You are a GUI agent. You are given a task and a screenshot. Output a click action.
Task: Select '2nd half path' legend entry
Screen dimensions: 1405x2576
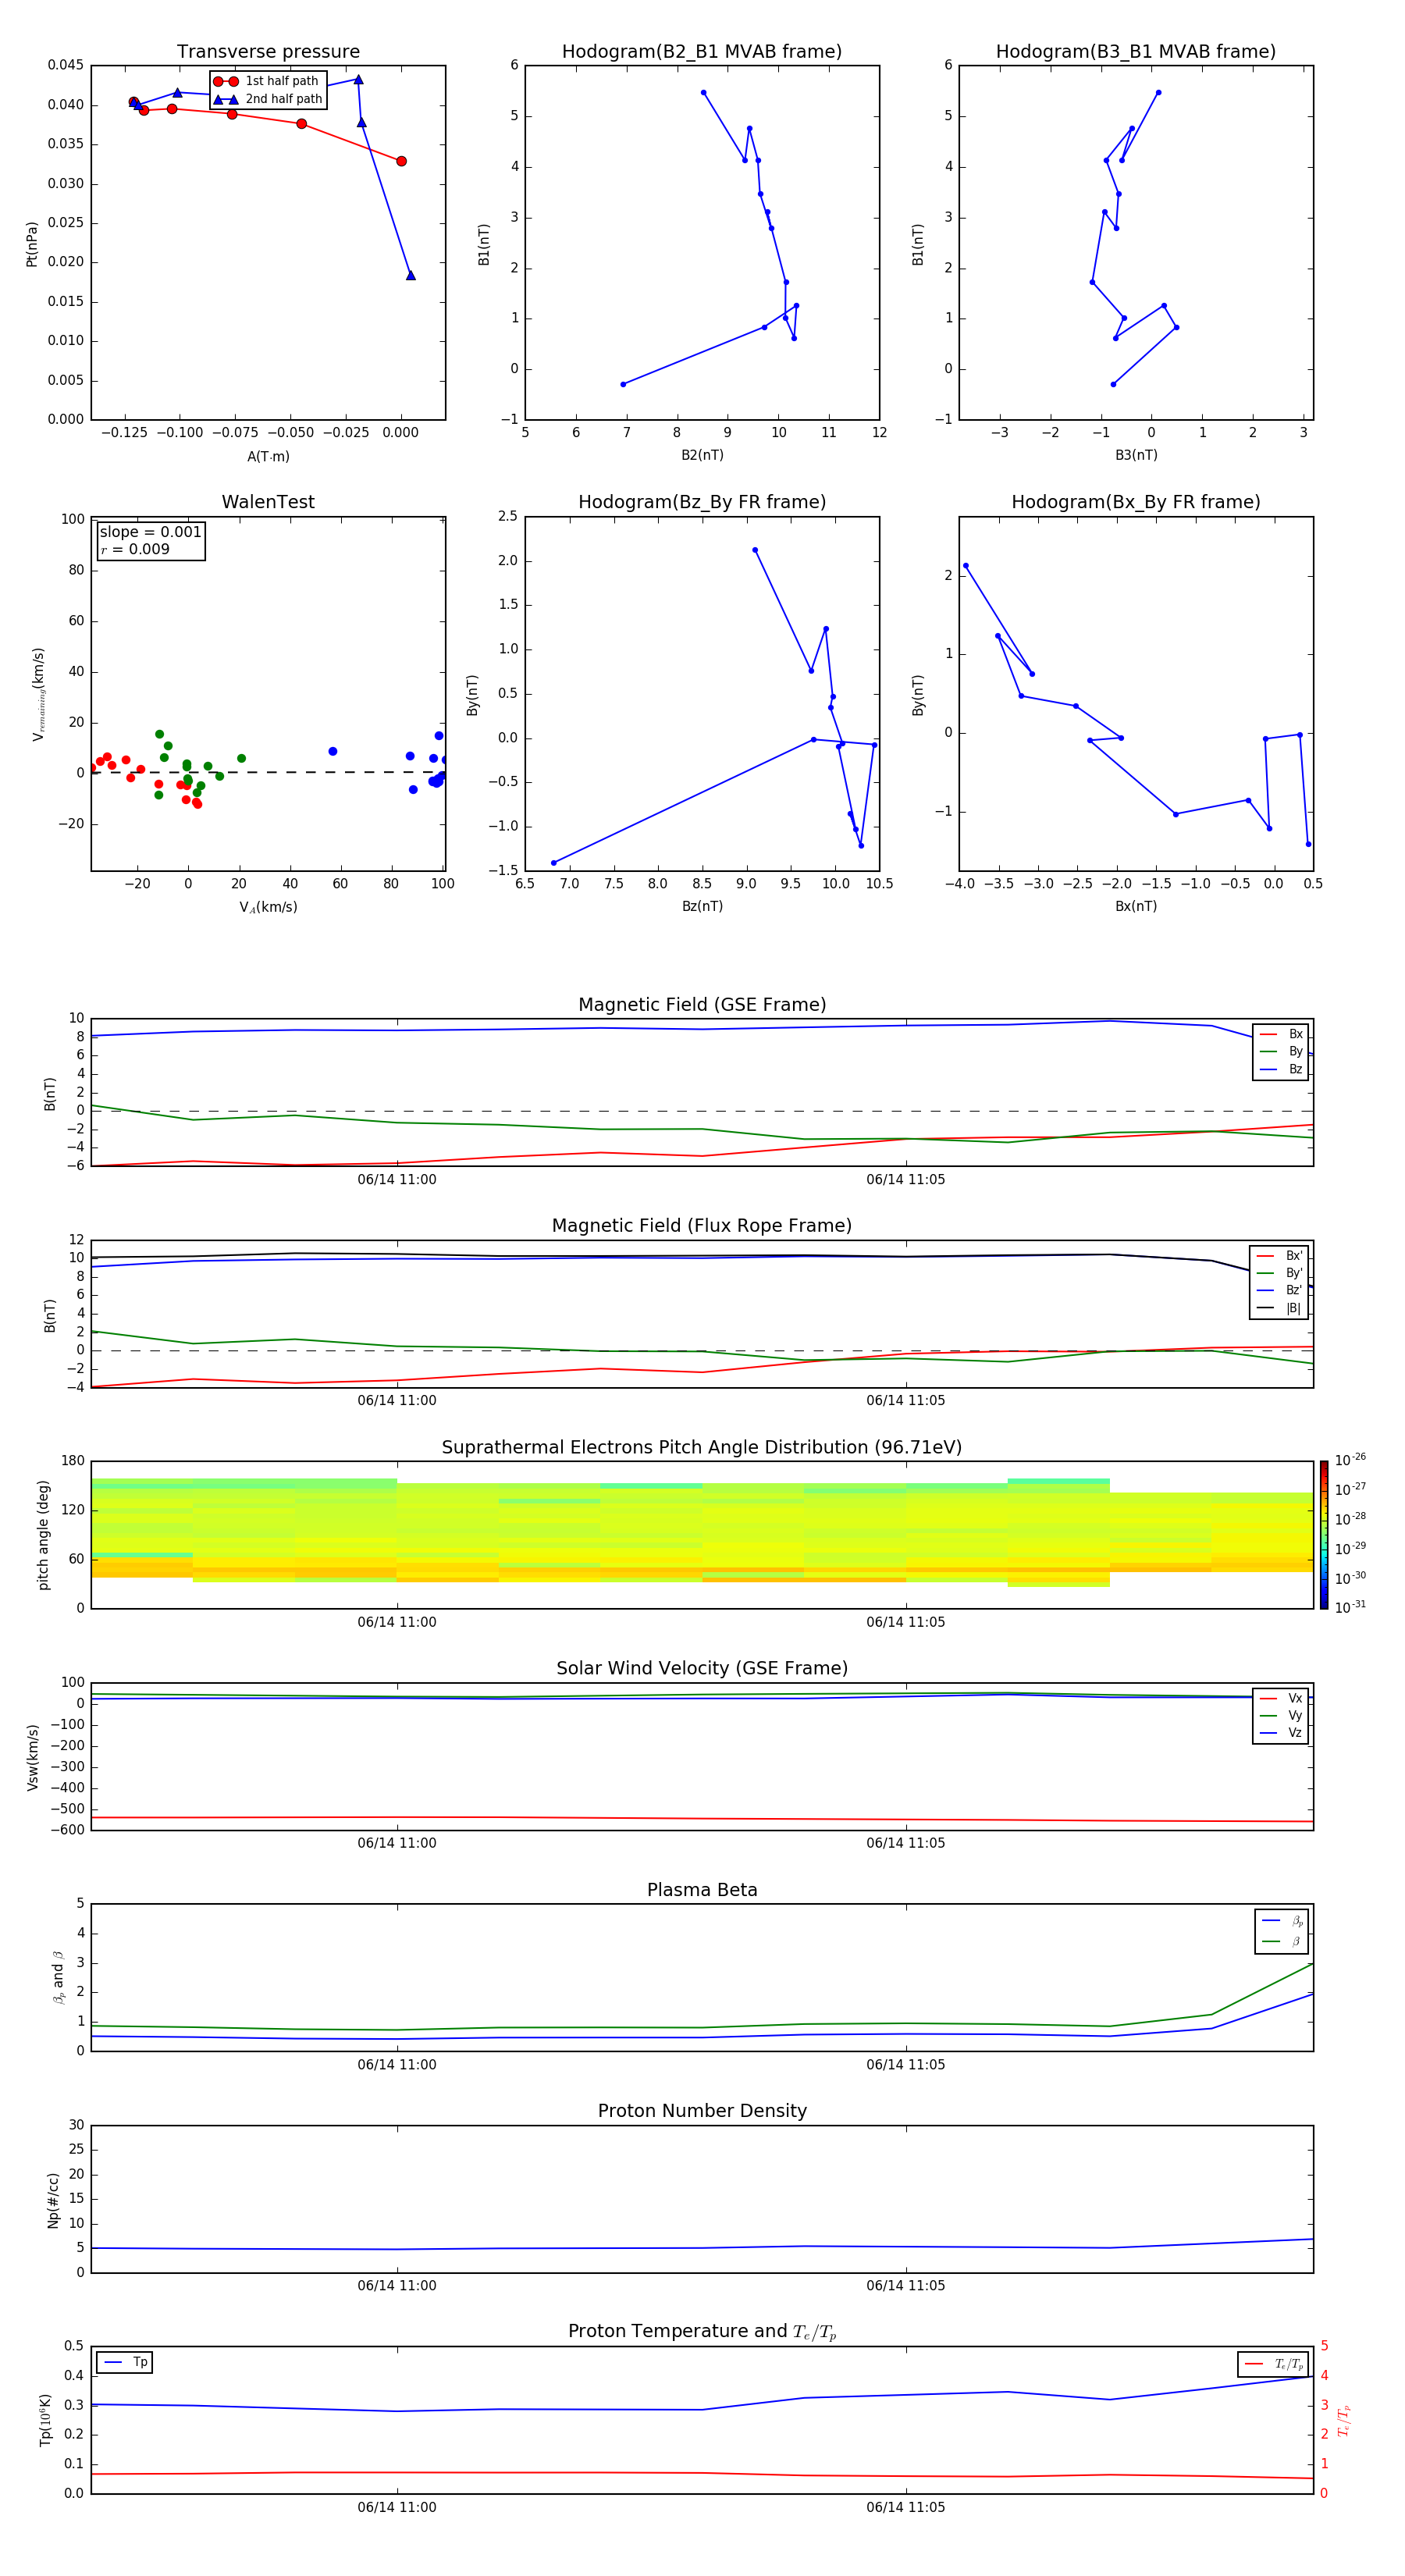click(268, 99)
